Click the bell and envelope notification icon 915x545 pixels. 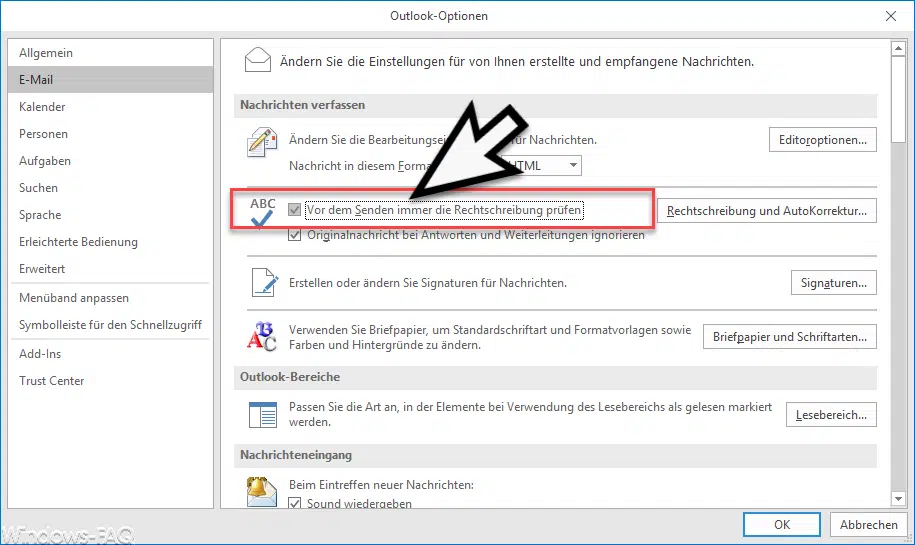click(x=261, y=491)
